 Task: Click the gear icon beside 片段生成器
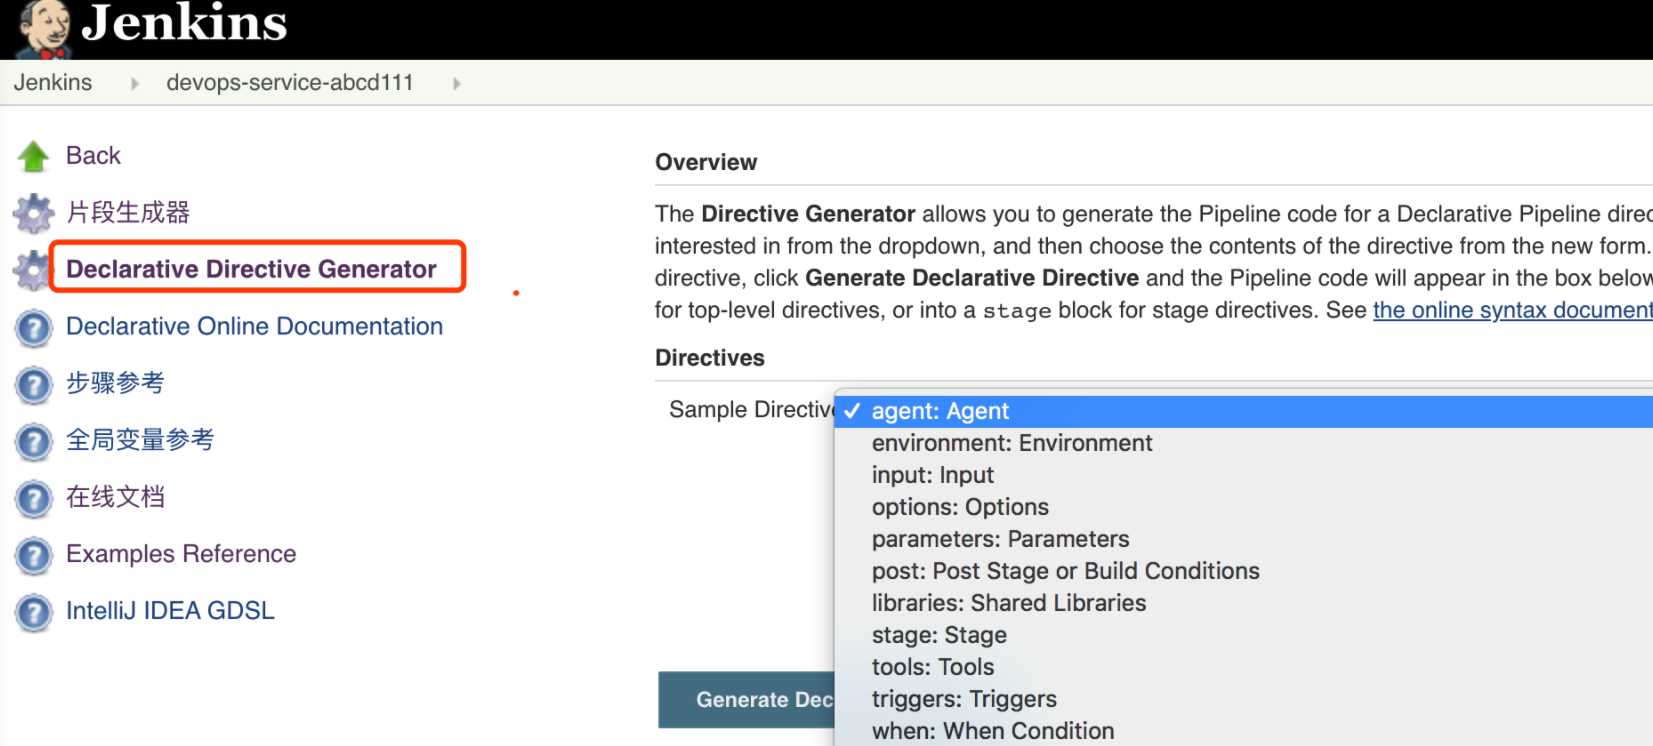(33, 213)
